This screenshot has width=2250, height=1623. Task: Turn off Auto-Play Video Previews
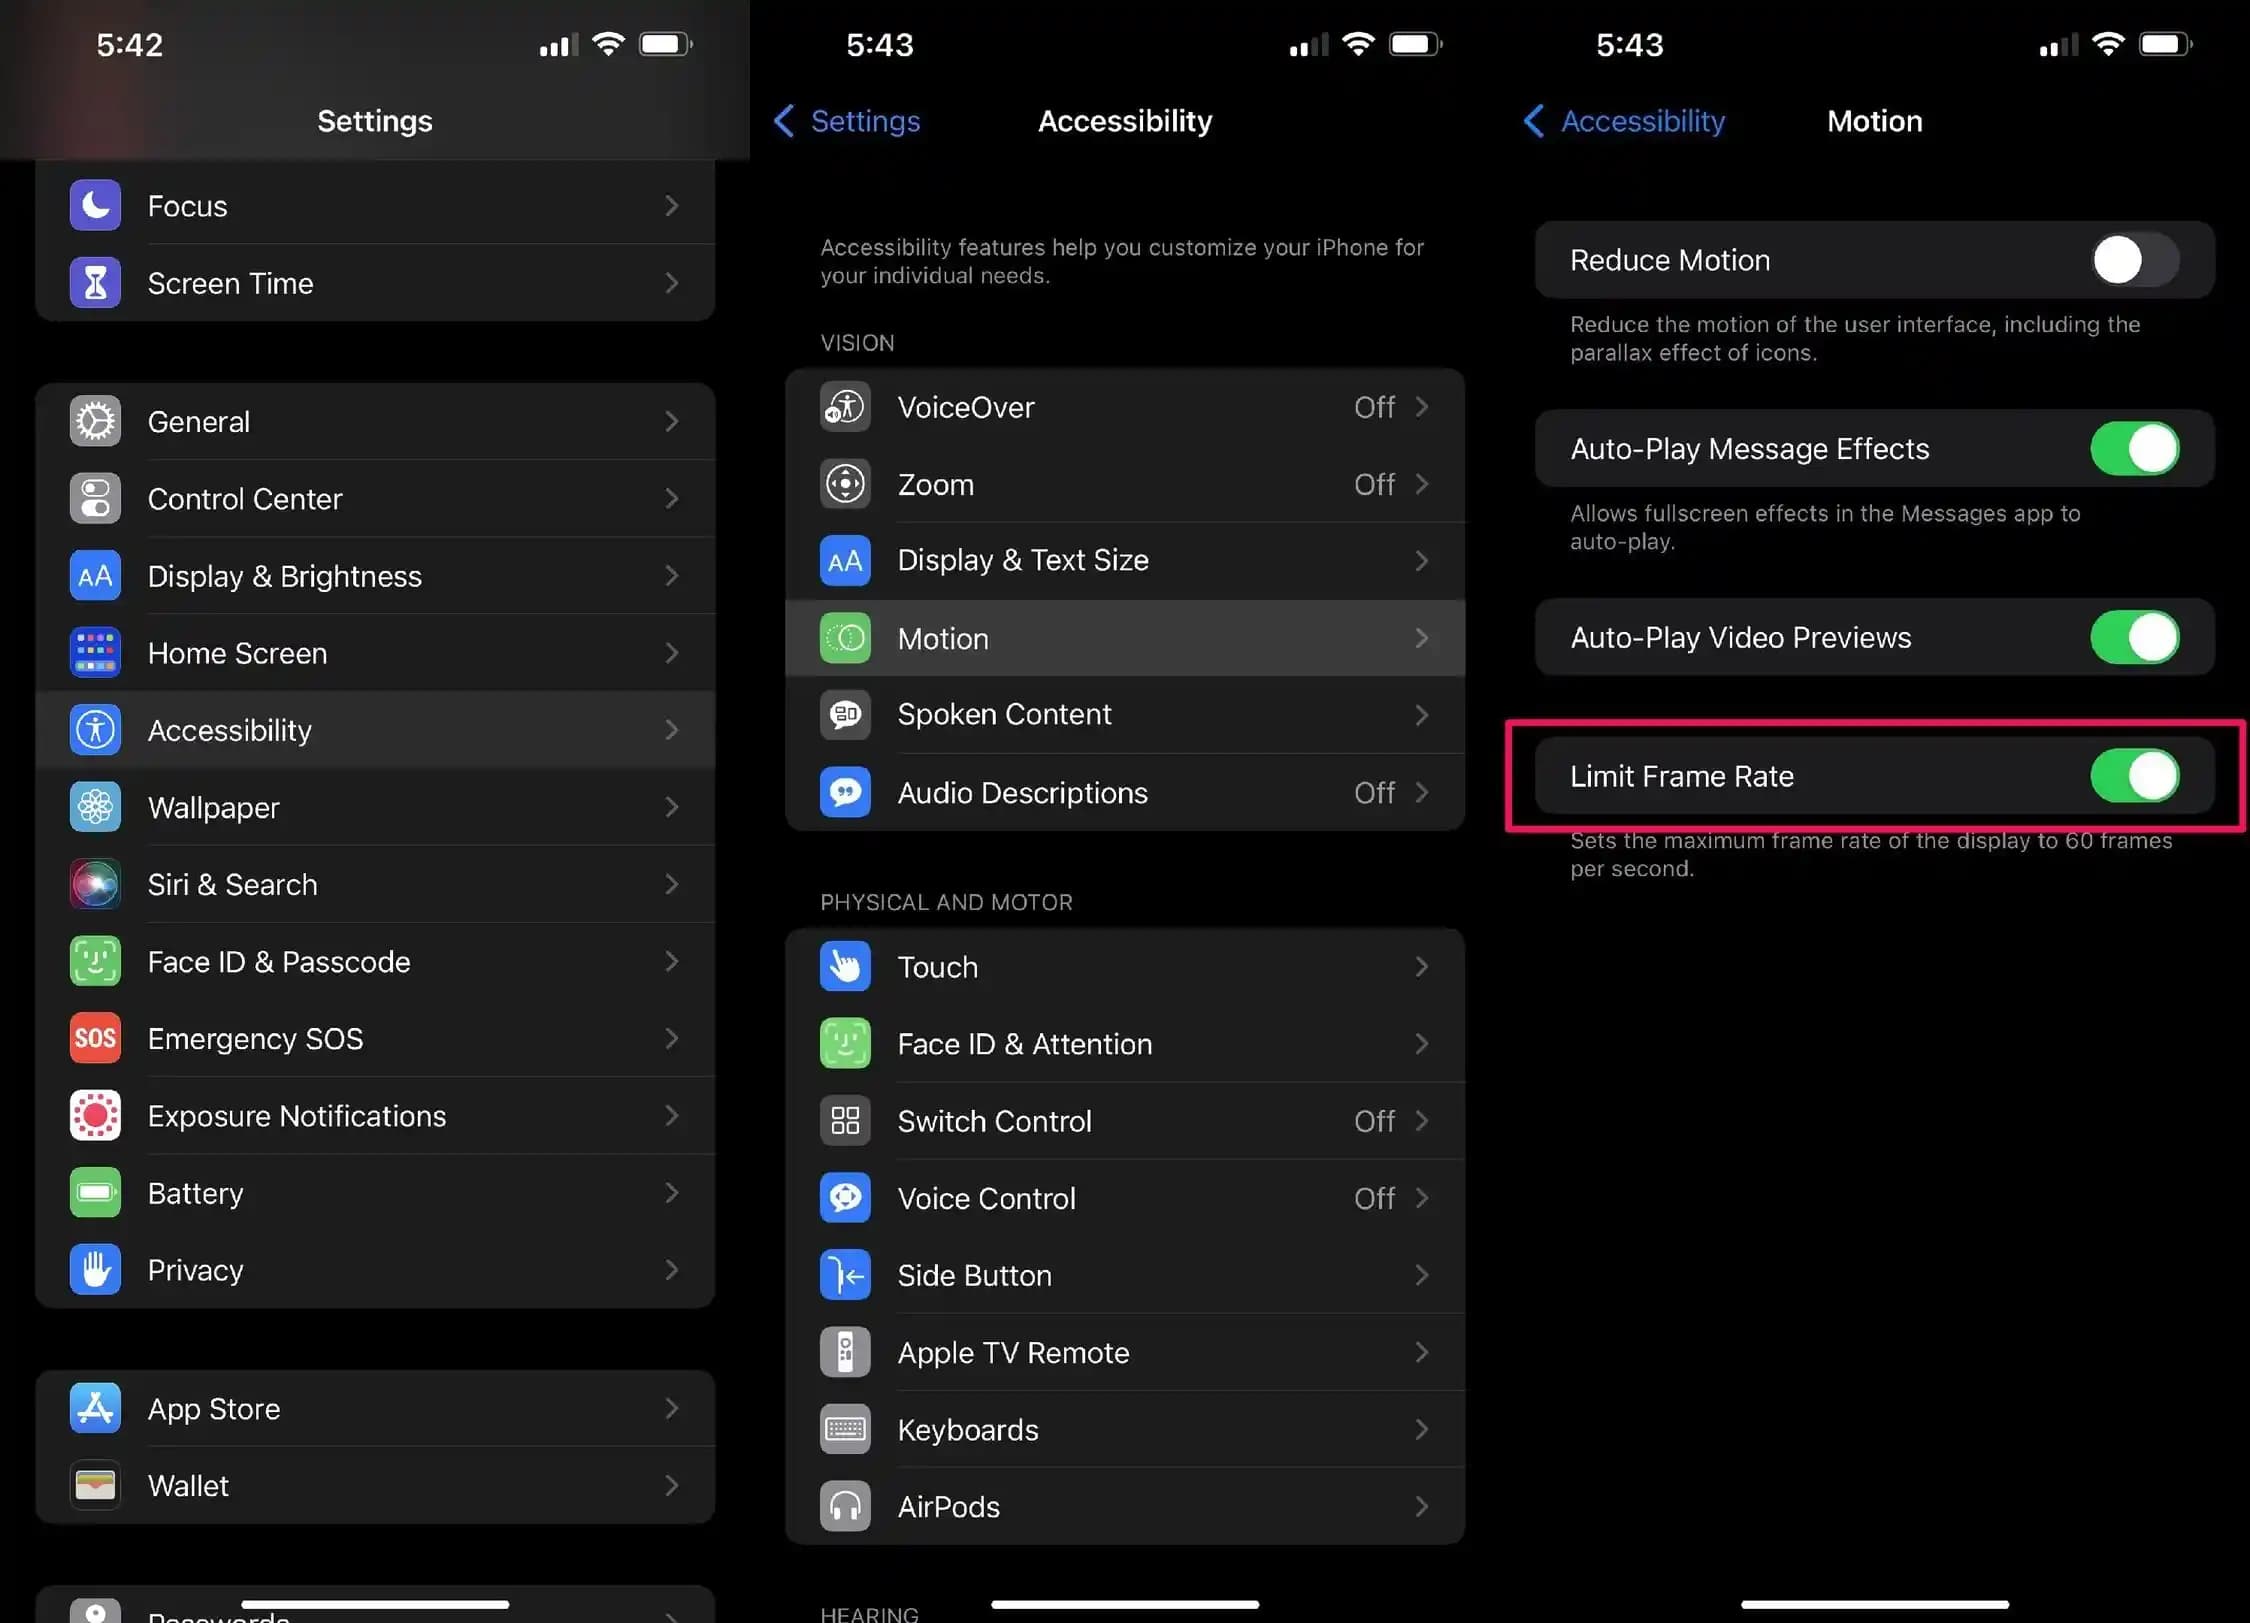pyautogui.click(x=2135, y=637)
